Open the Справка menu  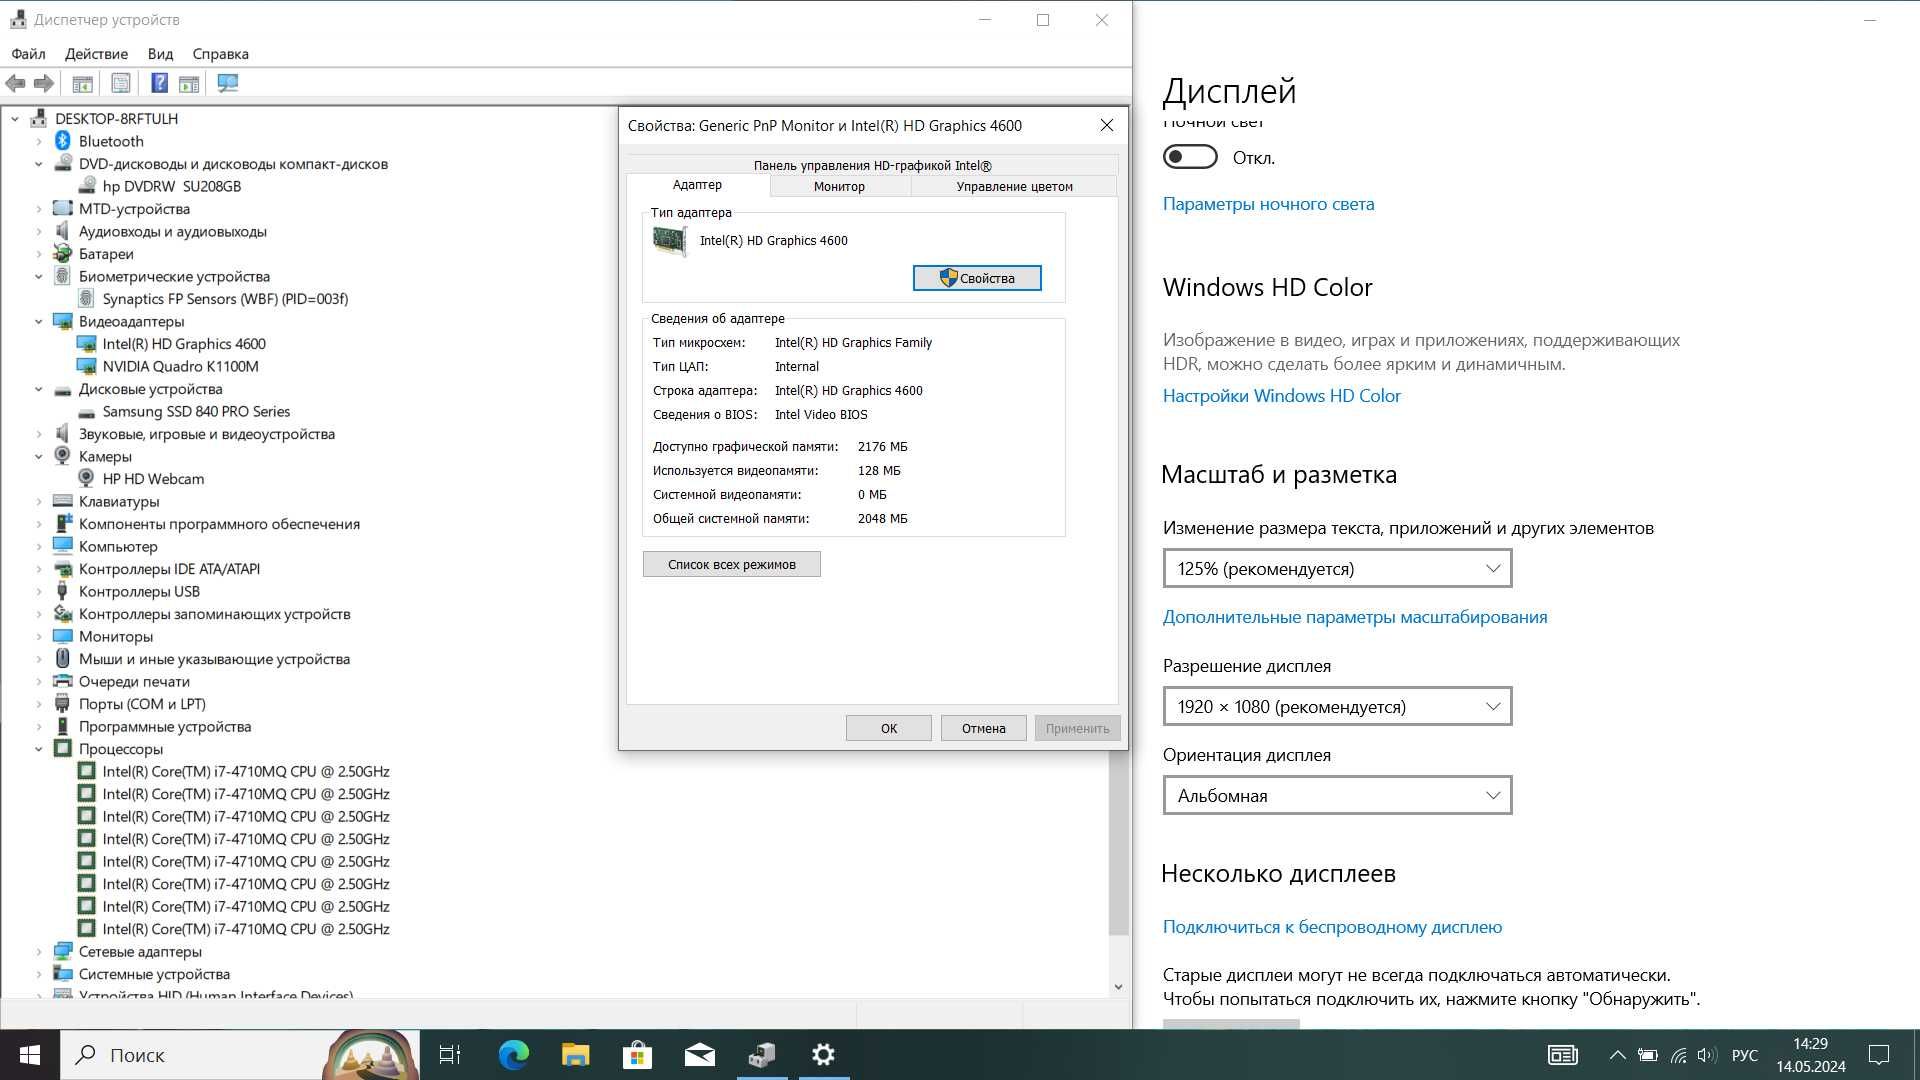coord(220,54)
